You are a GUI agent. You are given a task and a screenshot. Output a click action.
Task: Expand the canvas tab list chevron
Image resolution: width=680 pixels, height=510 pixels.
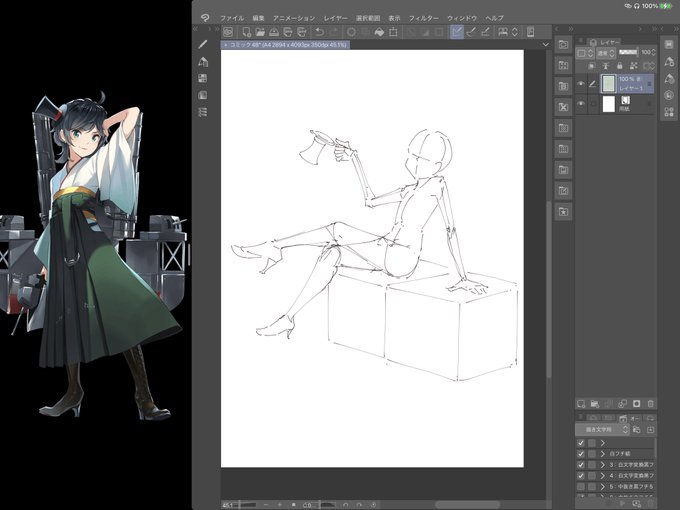click(x=545, y=44)
